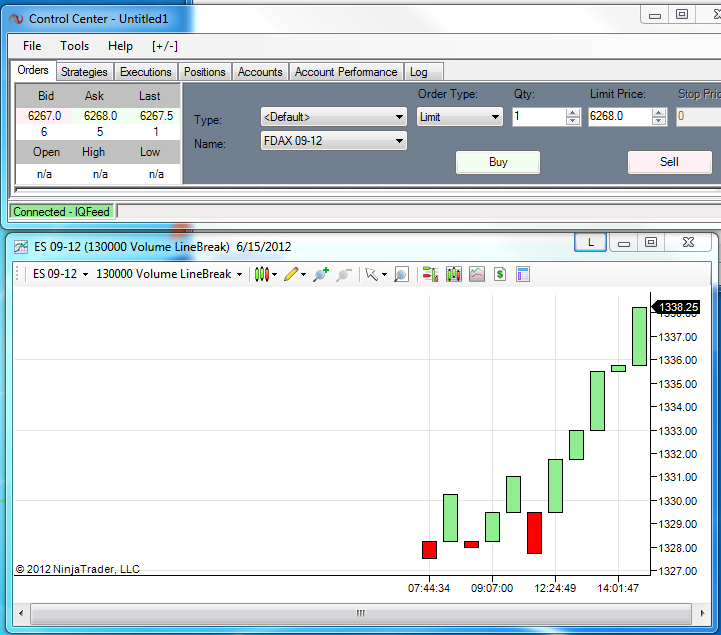Click the zoom frame magnifier icon
The image size is (721, 635).
(401, 275)
